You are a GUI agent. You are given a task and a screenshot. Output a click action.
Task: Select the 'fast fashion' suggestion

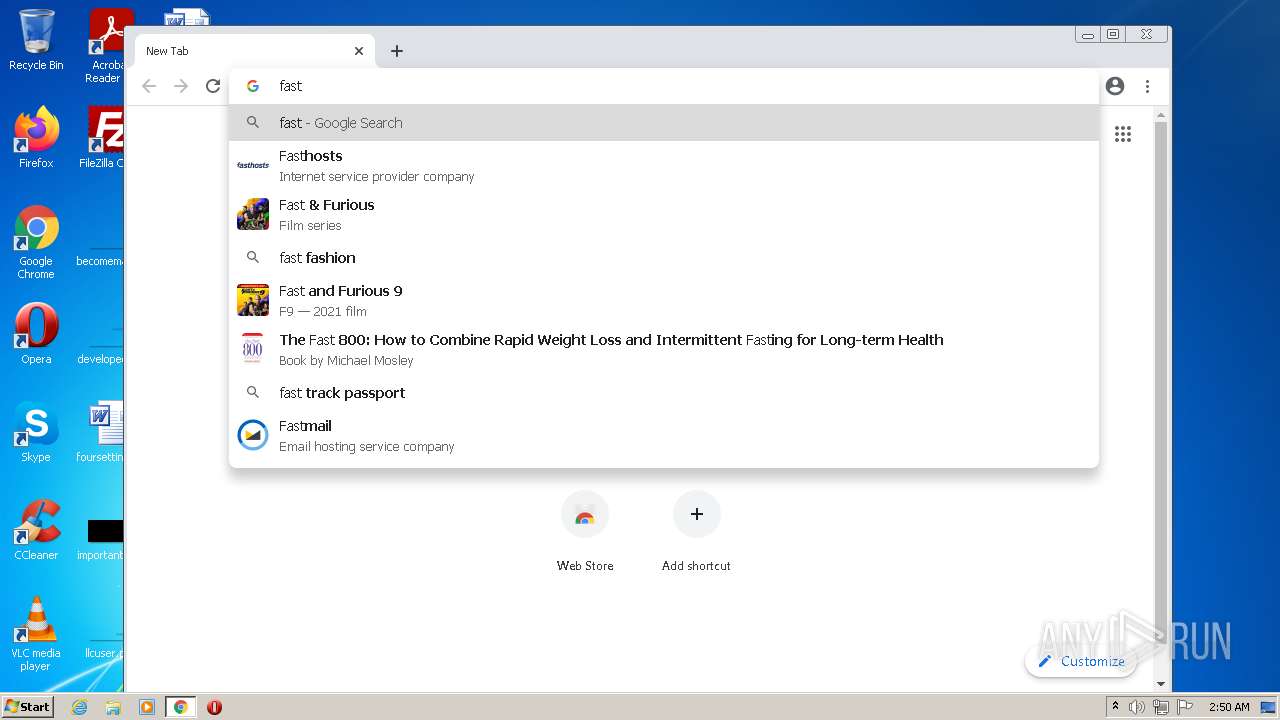664,257
